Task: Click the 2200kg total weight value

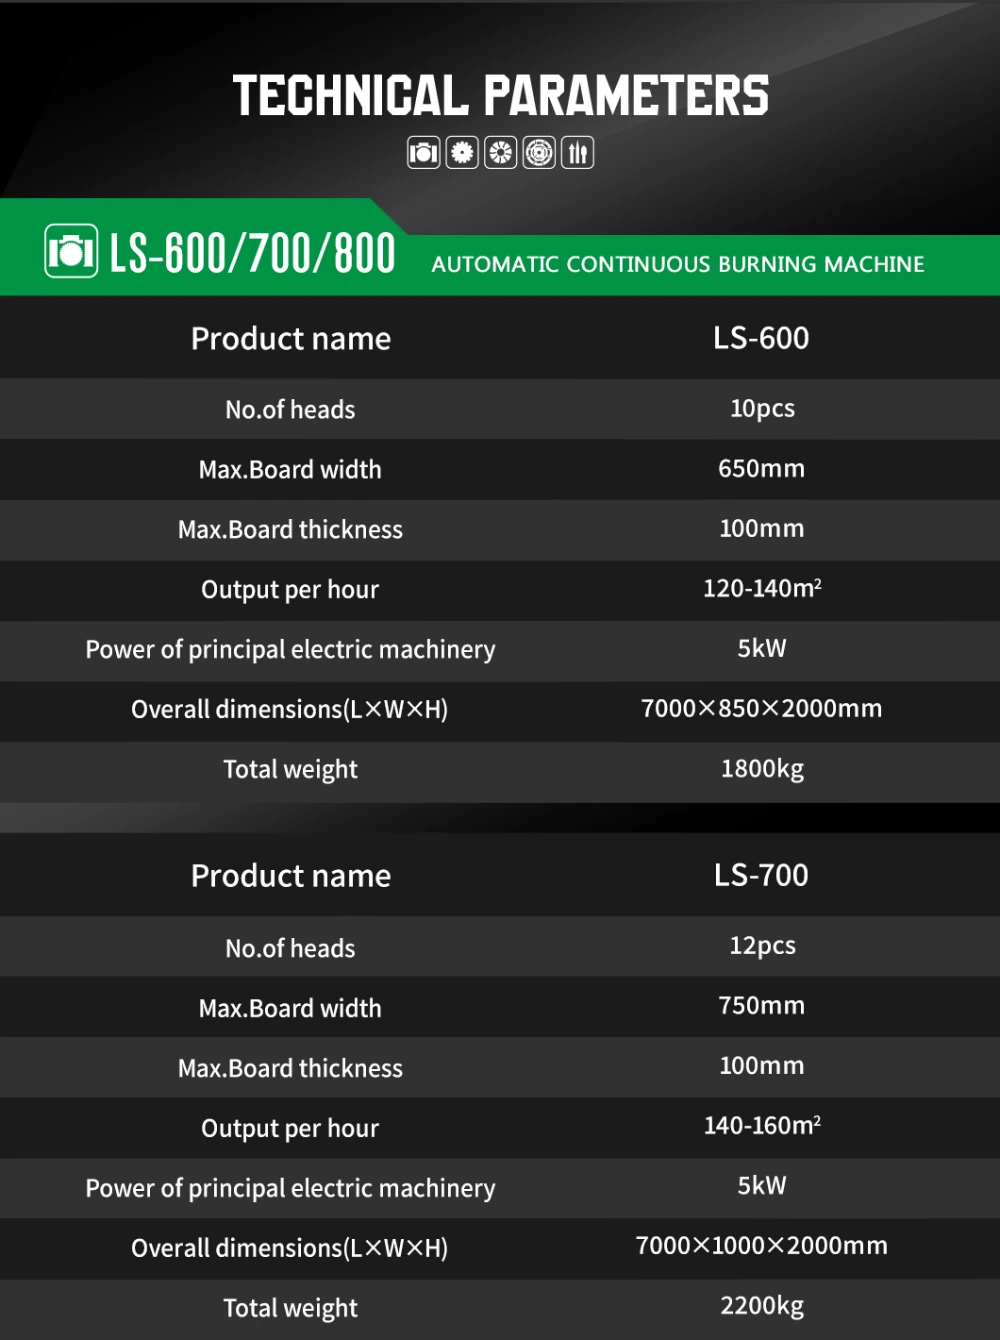Action: point(762,1305)
